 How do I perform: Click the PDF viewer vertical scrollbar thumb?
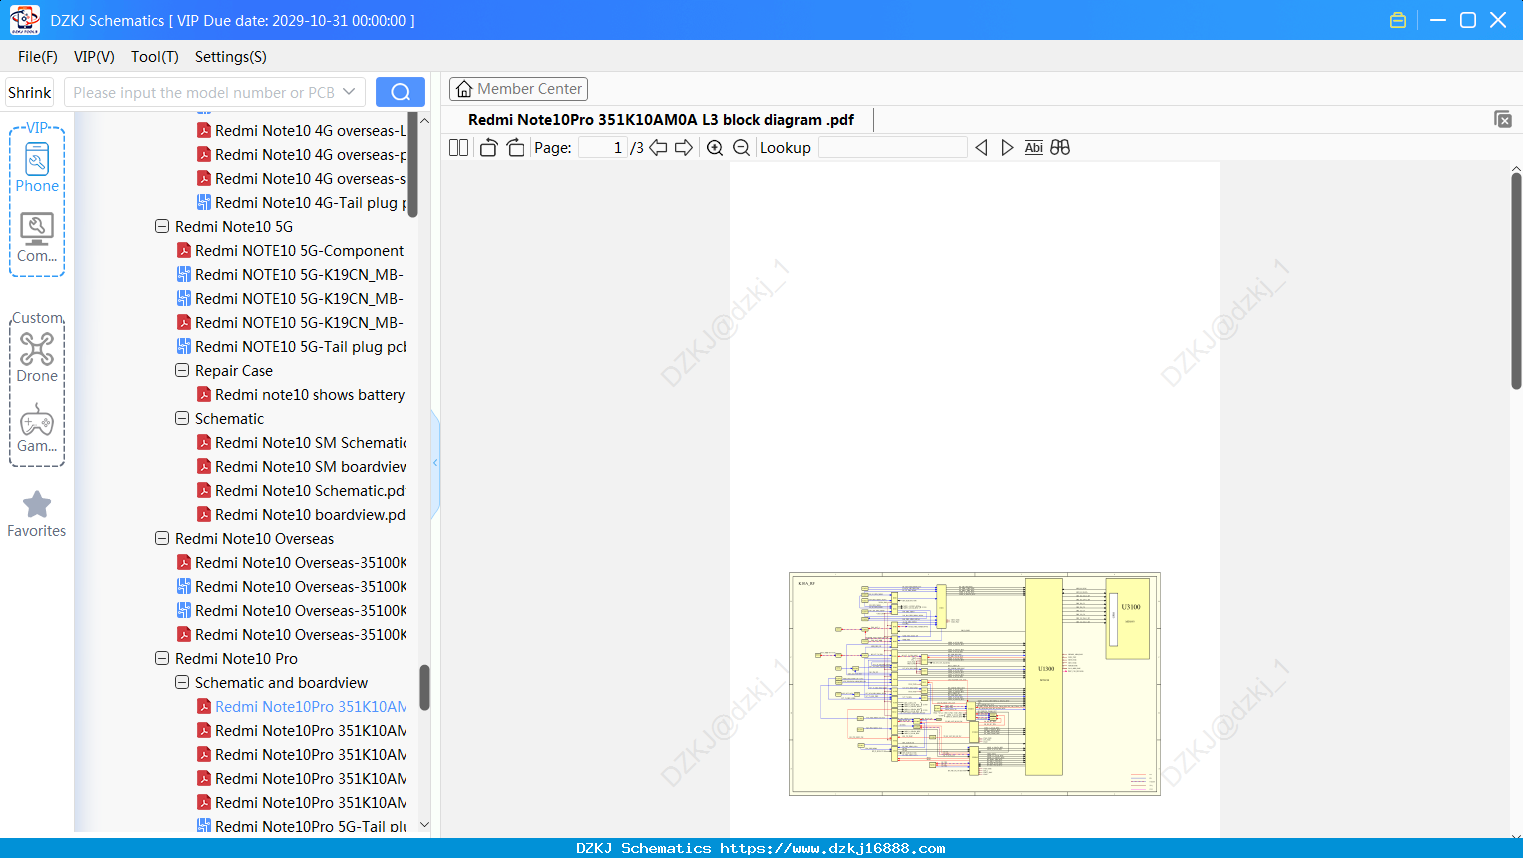[1516, 280]
